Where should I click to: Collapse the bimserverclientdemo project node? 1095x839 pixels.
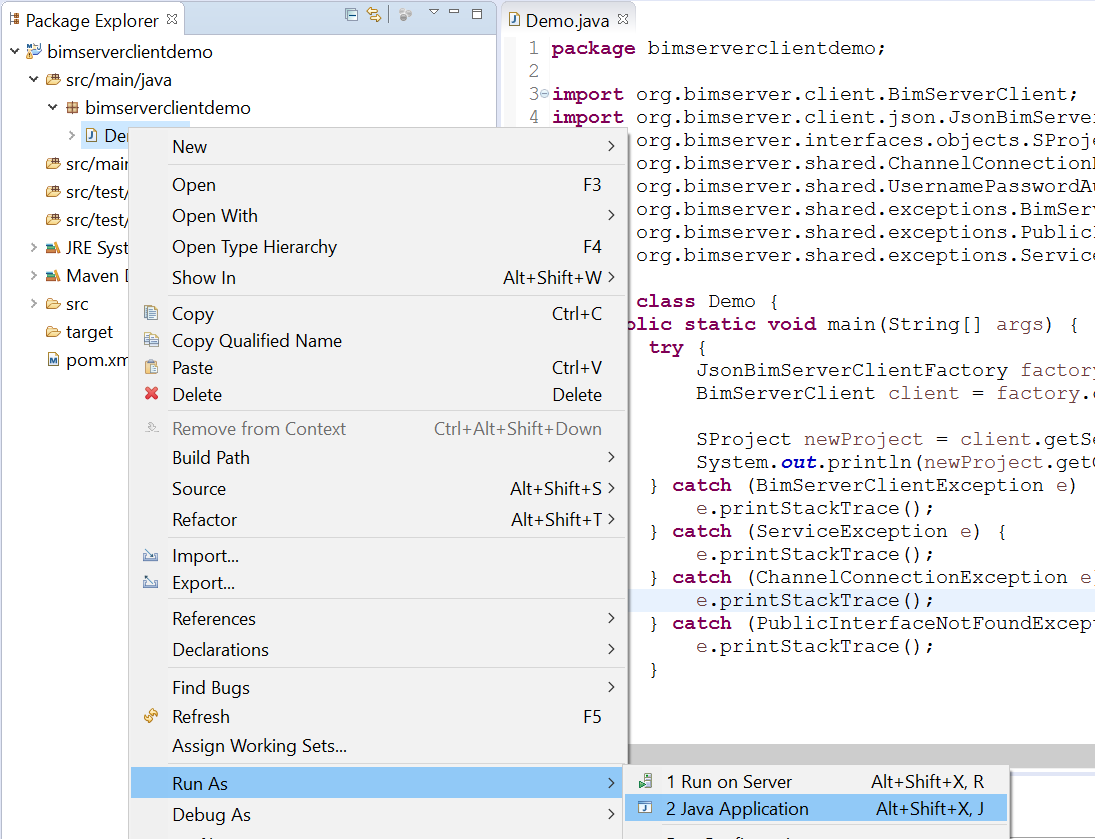coord(14,52)
